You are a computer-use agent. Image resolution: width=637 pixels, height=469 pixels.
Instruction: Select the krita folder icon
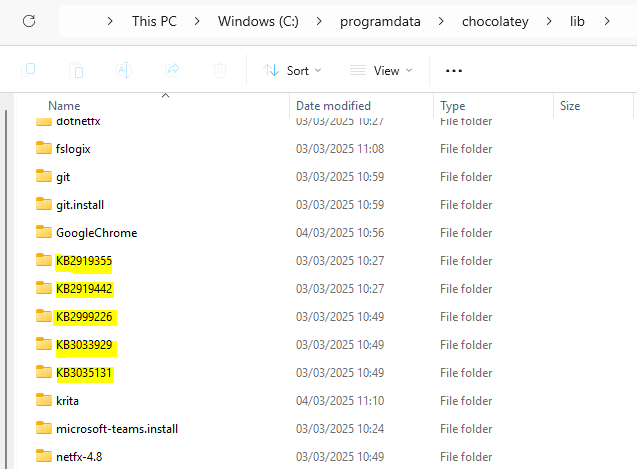(43, 400)
